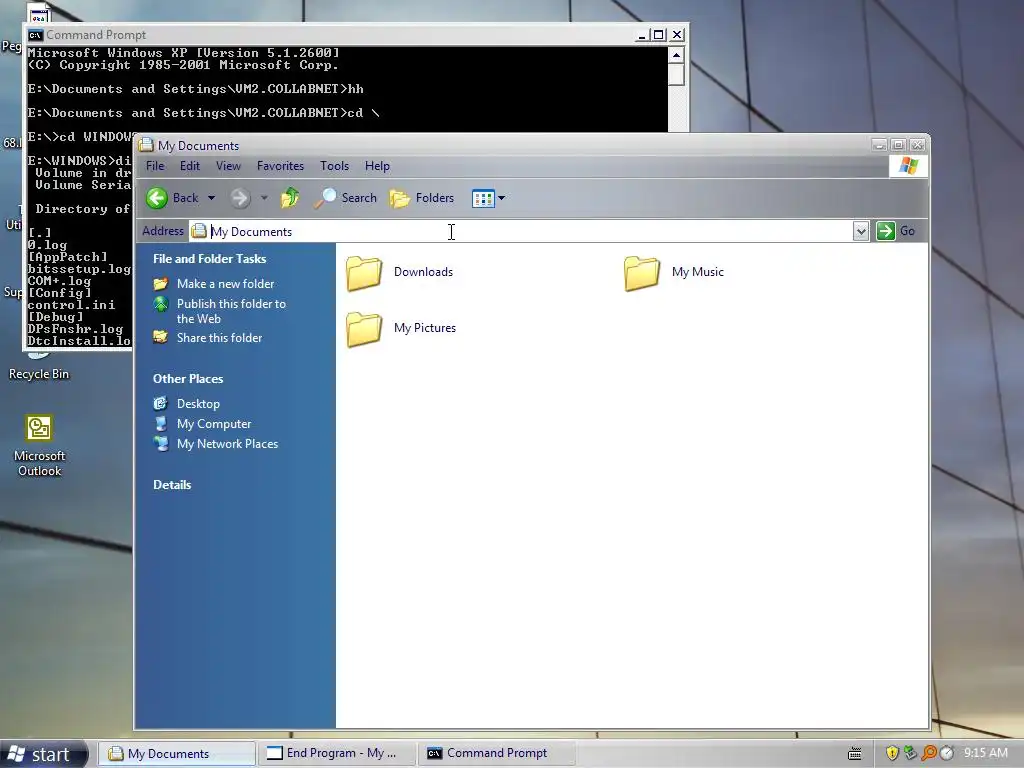This screenshot has height=768, width=1024.
Task: Click Make a new folder link
Action: click(225, 283)
